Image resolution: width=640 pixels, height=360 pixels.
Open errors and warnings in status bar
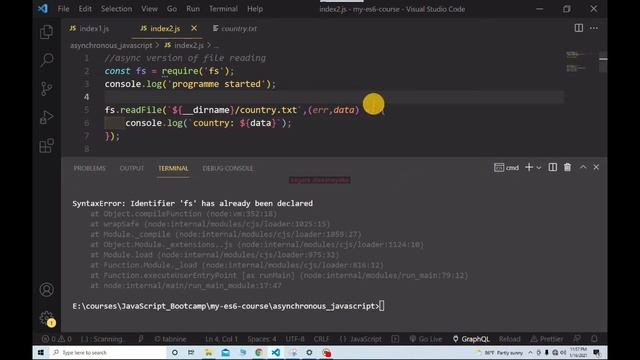click(x=56, y=339)
